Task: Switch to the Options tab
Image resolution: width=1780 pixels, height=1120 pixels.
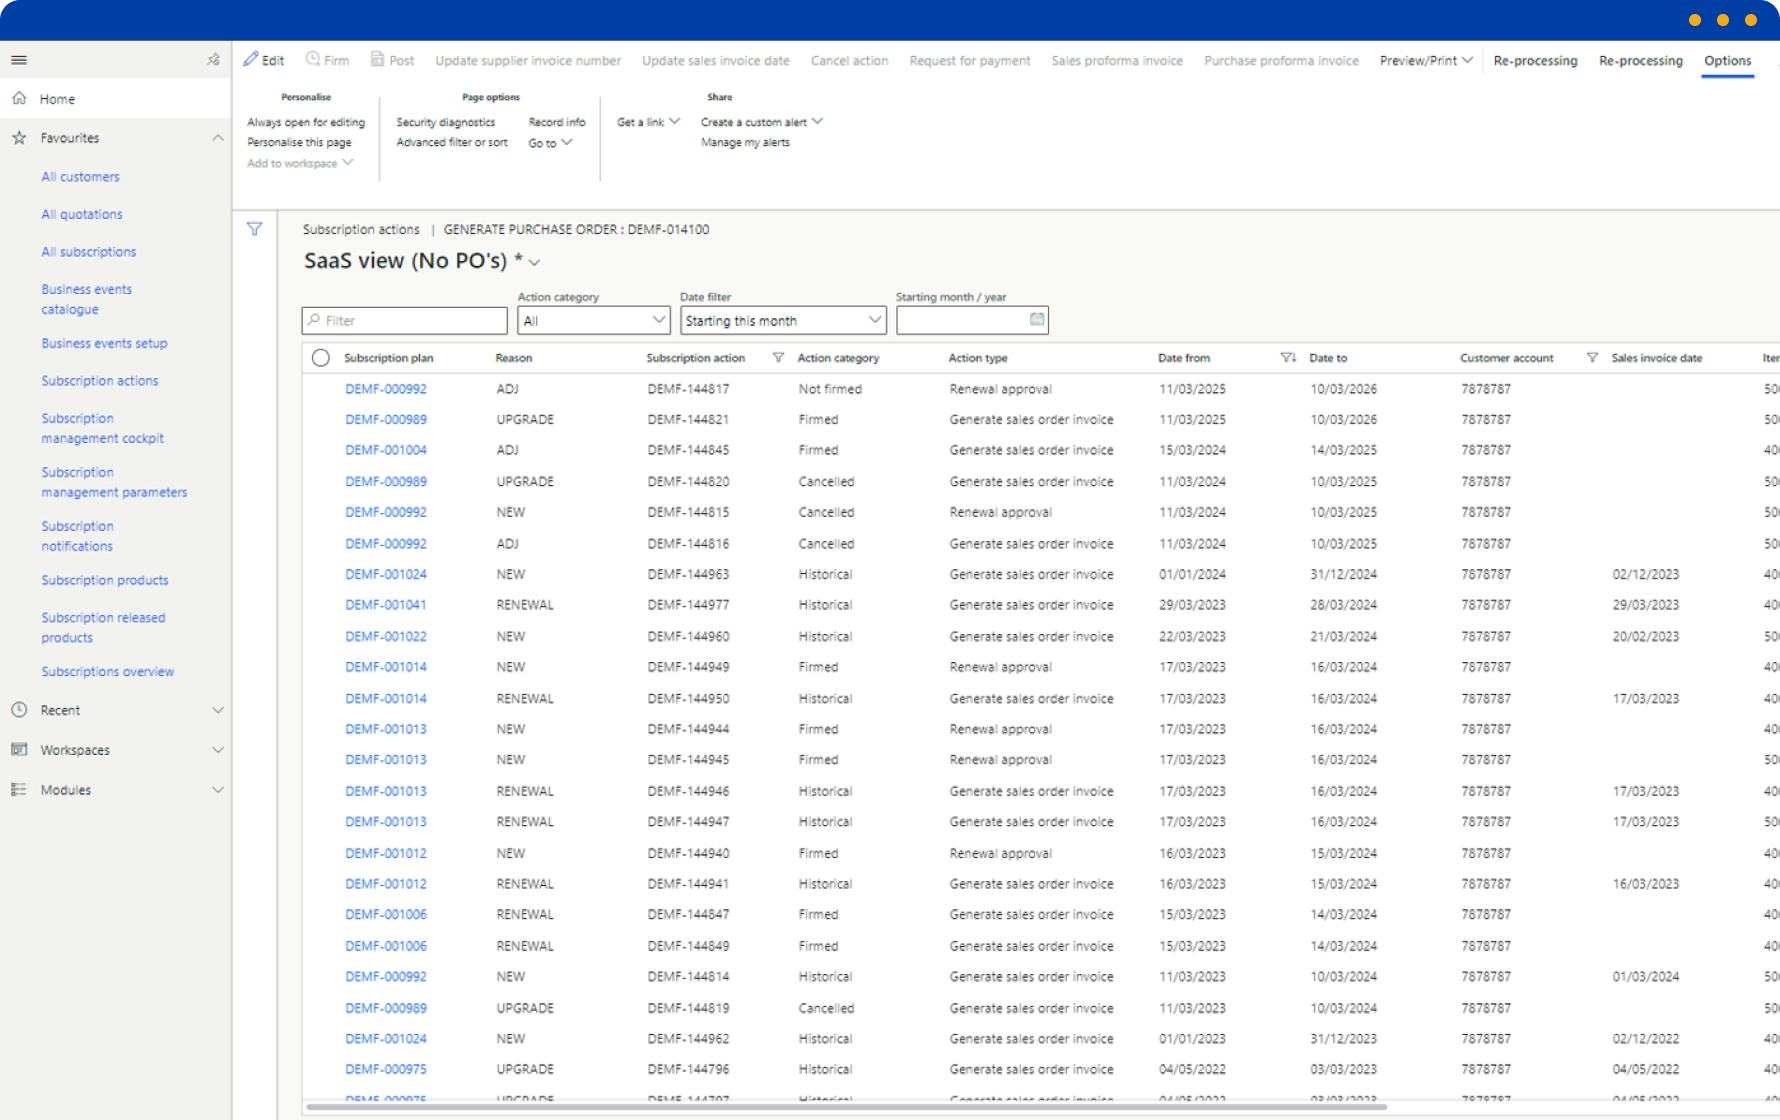Action: pos(1727,60)
